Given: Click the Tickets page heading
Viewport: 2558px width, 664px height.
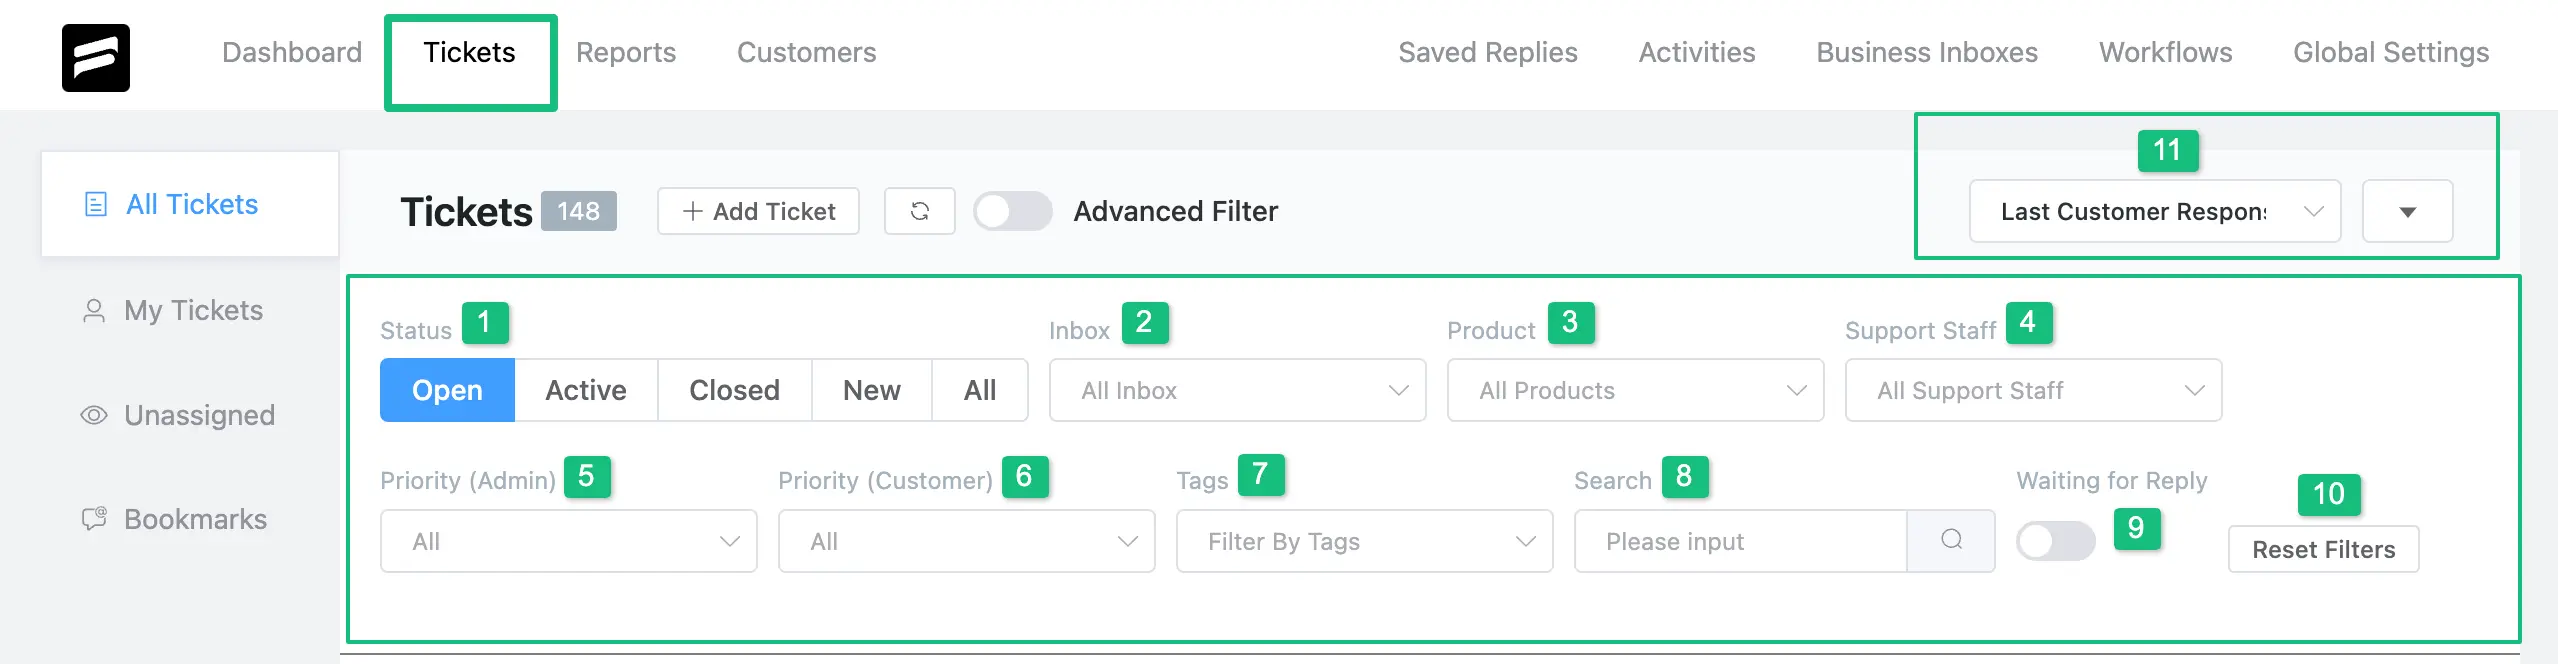Looking at the screenshot, I should coord(466,211).
